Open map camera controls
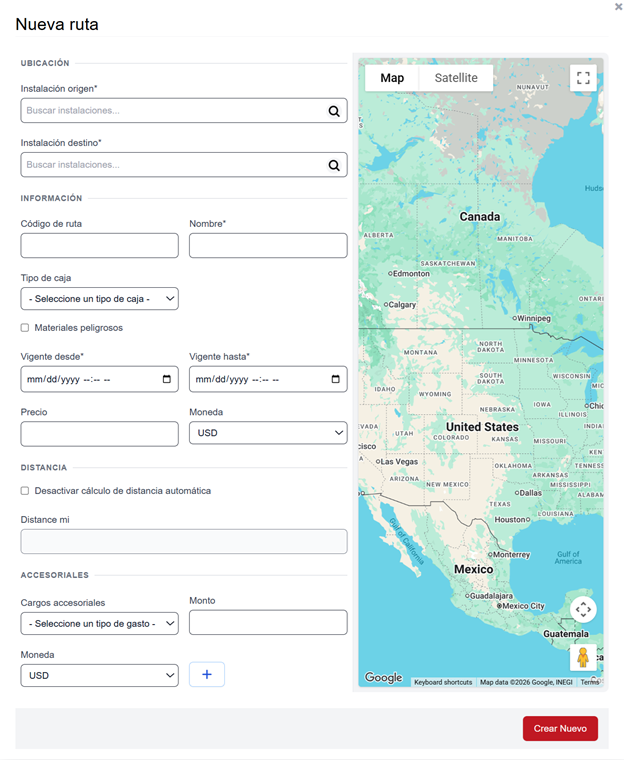 coord(583,609)
